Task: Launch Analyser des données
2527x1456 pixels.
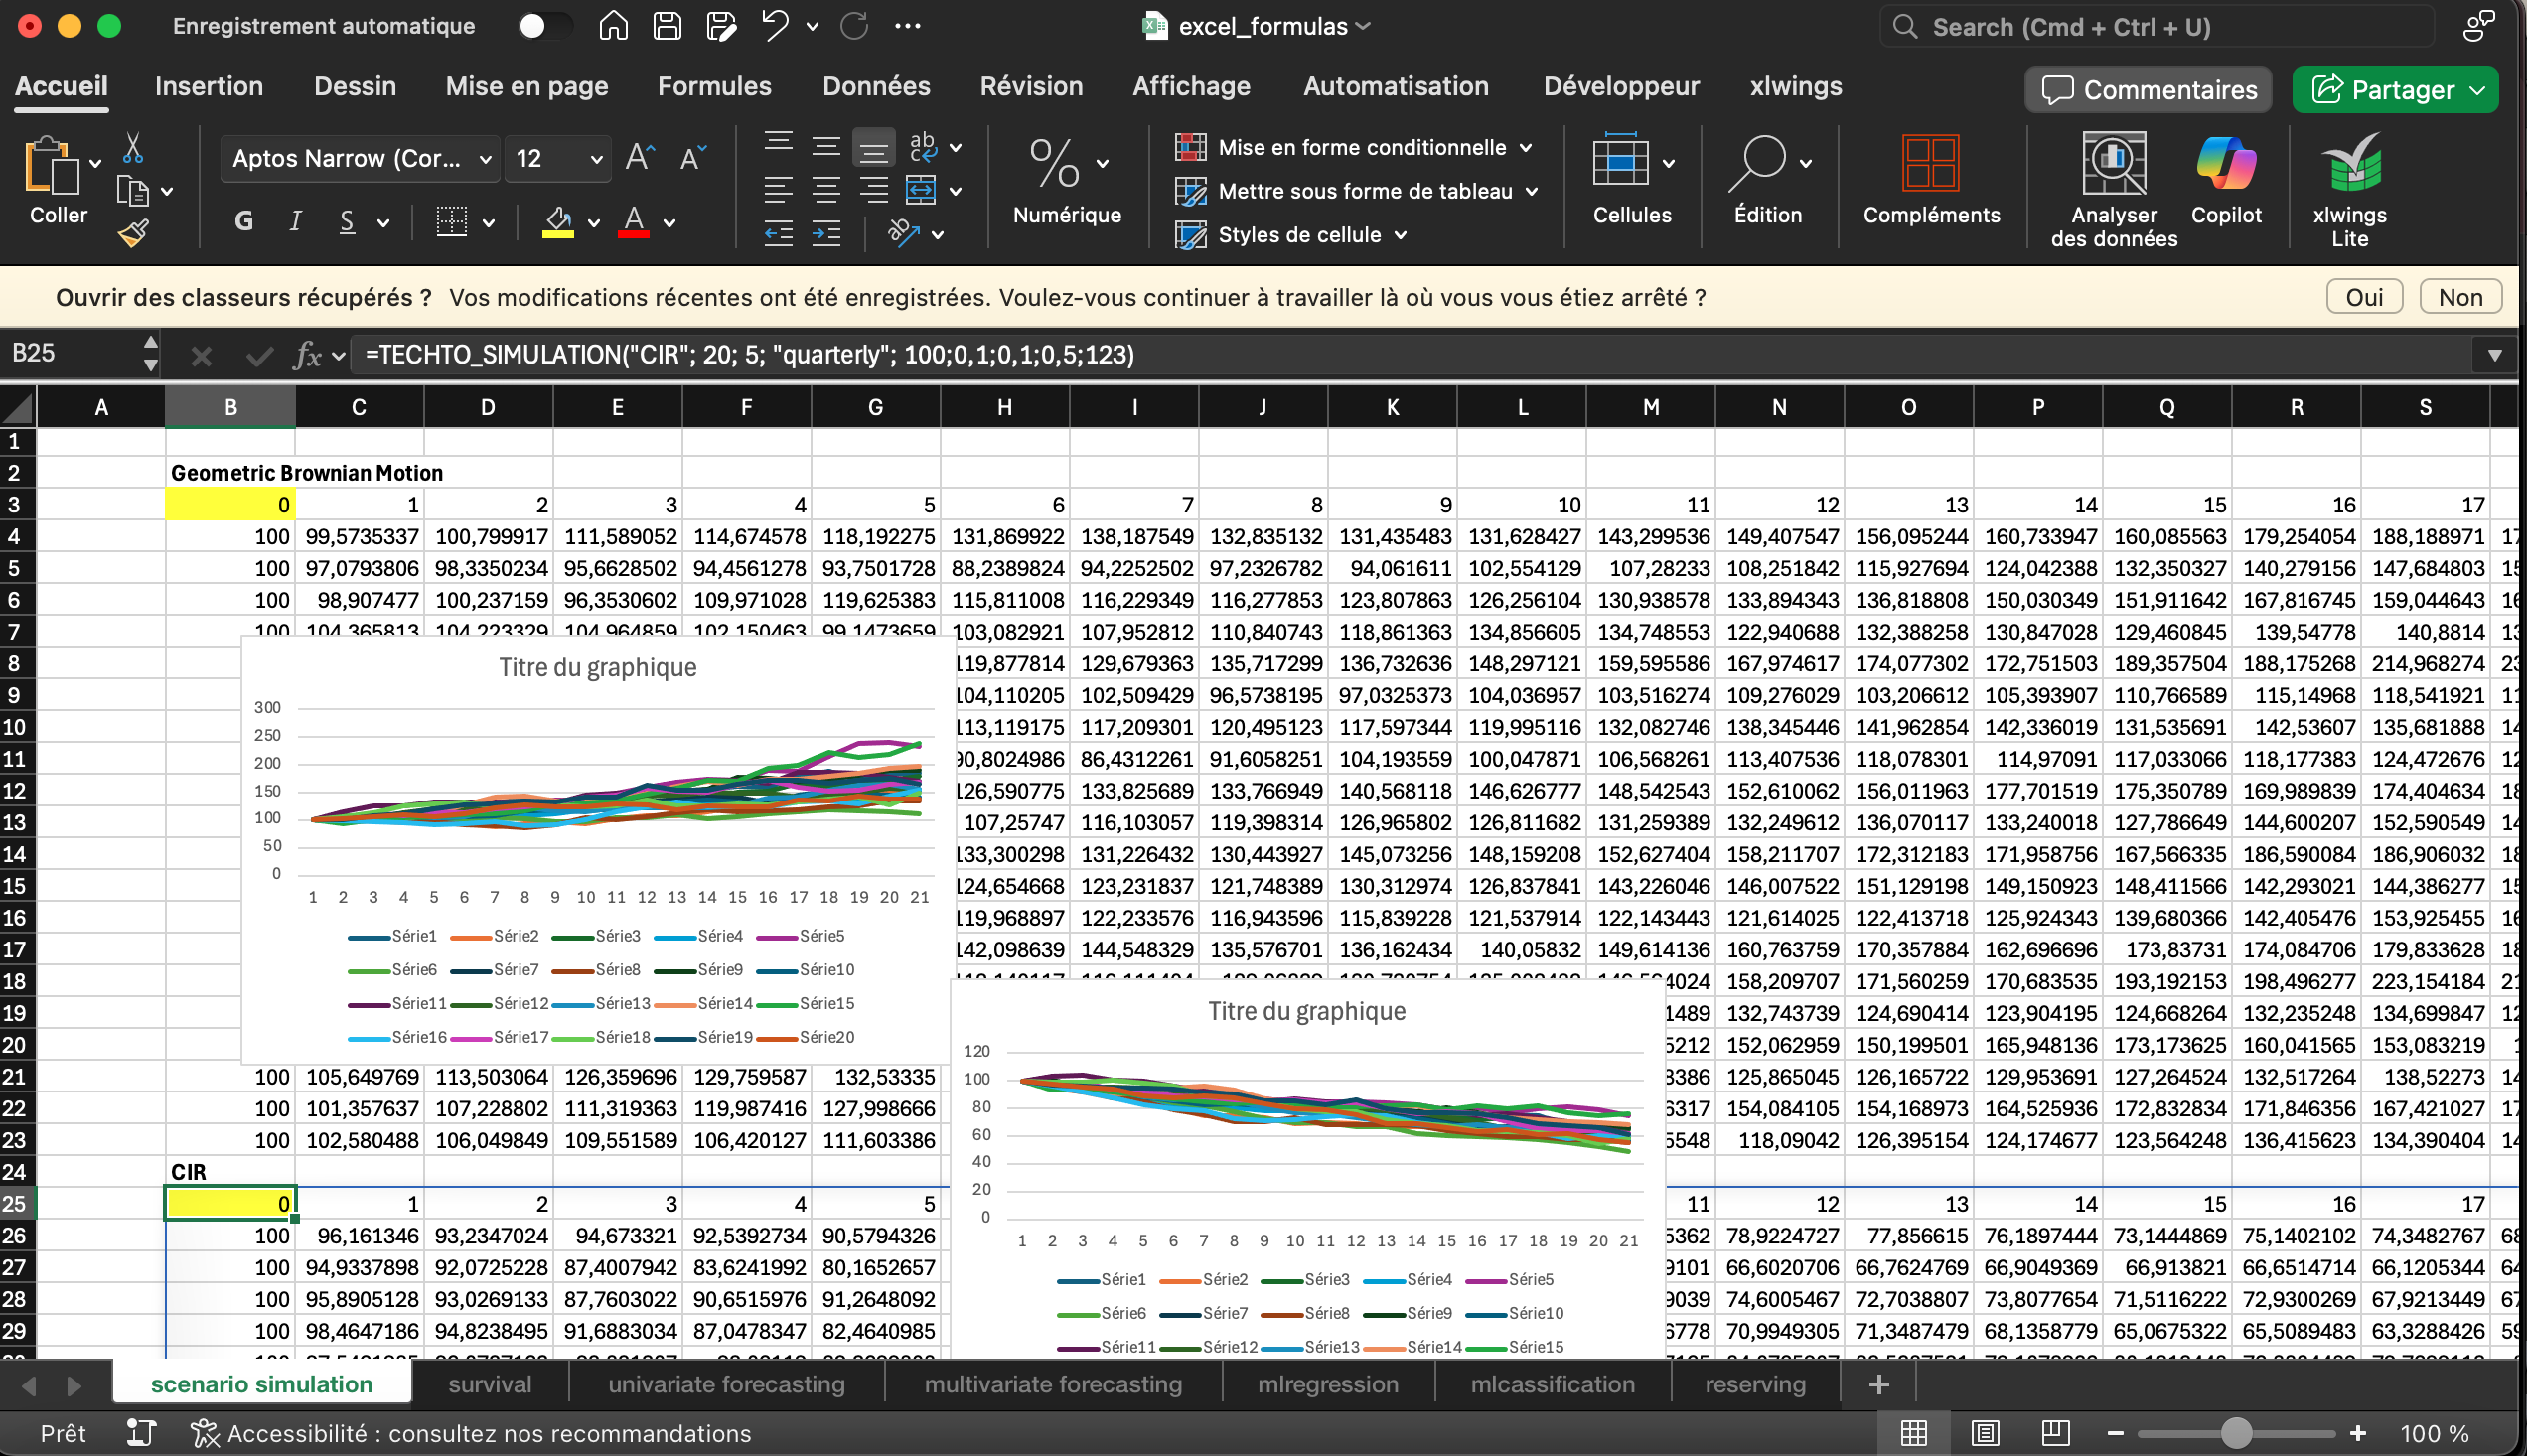Action: pyautogui.click(x=2113, y=190)
